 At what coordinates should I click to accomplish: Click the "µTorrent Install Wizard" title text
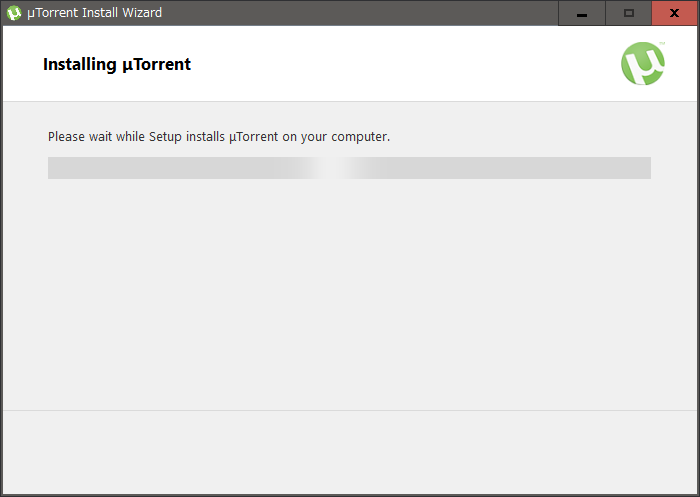click(94, 13)
